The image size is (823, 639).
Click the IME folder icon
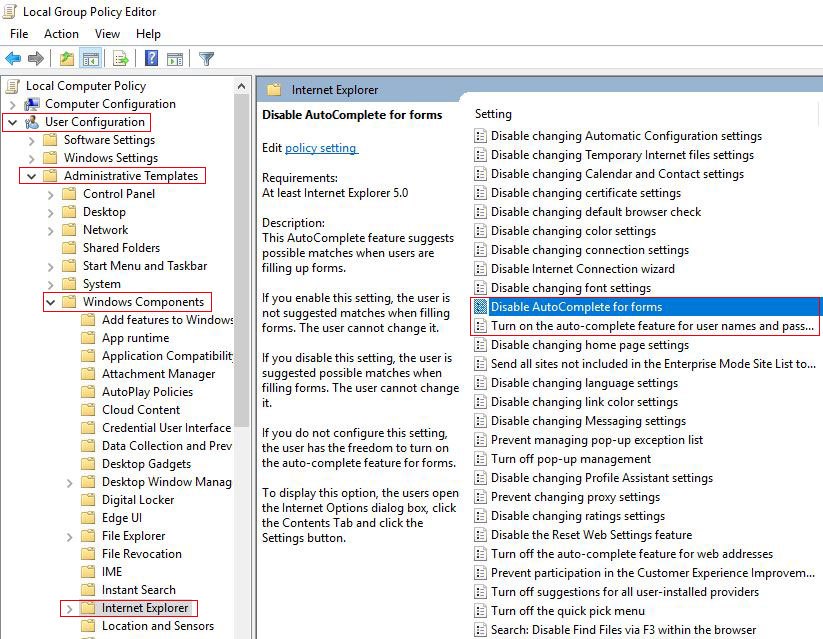[x=88, y=571]
